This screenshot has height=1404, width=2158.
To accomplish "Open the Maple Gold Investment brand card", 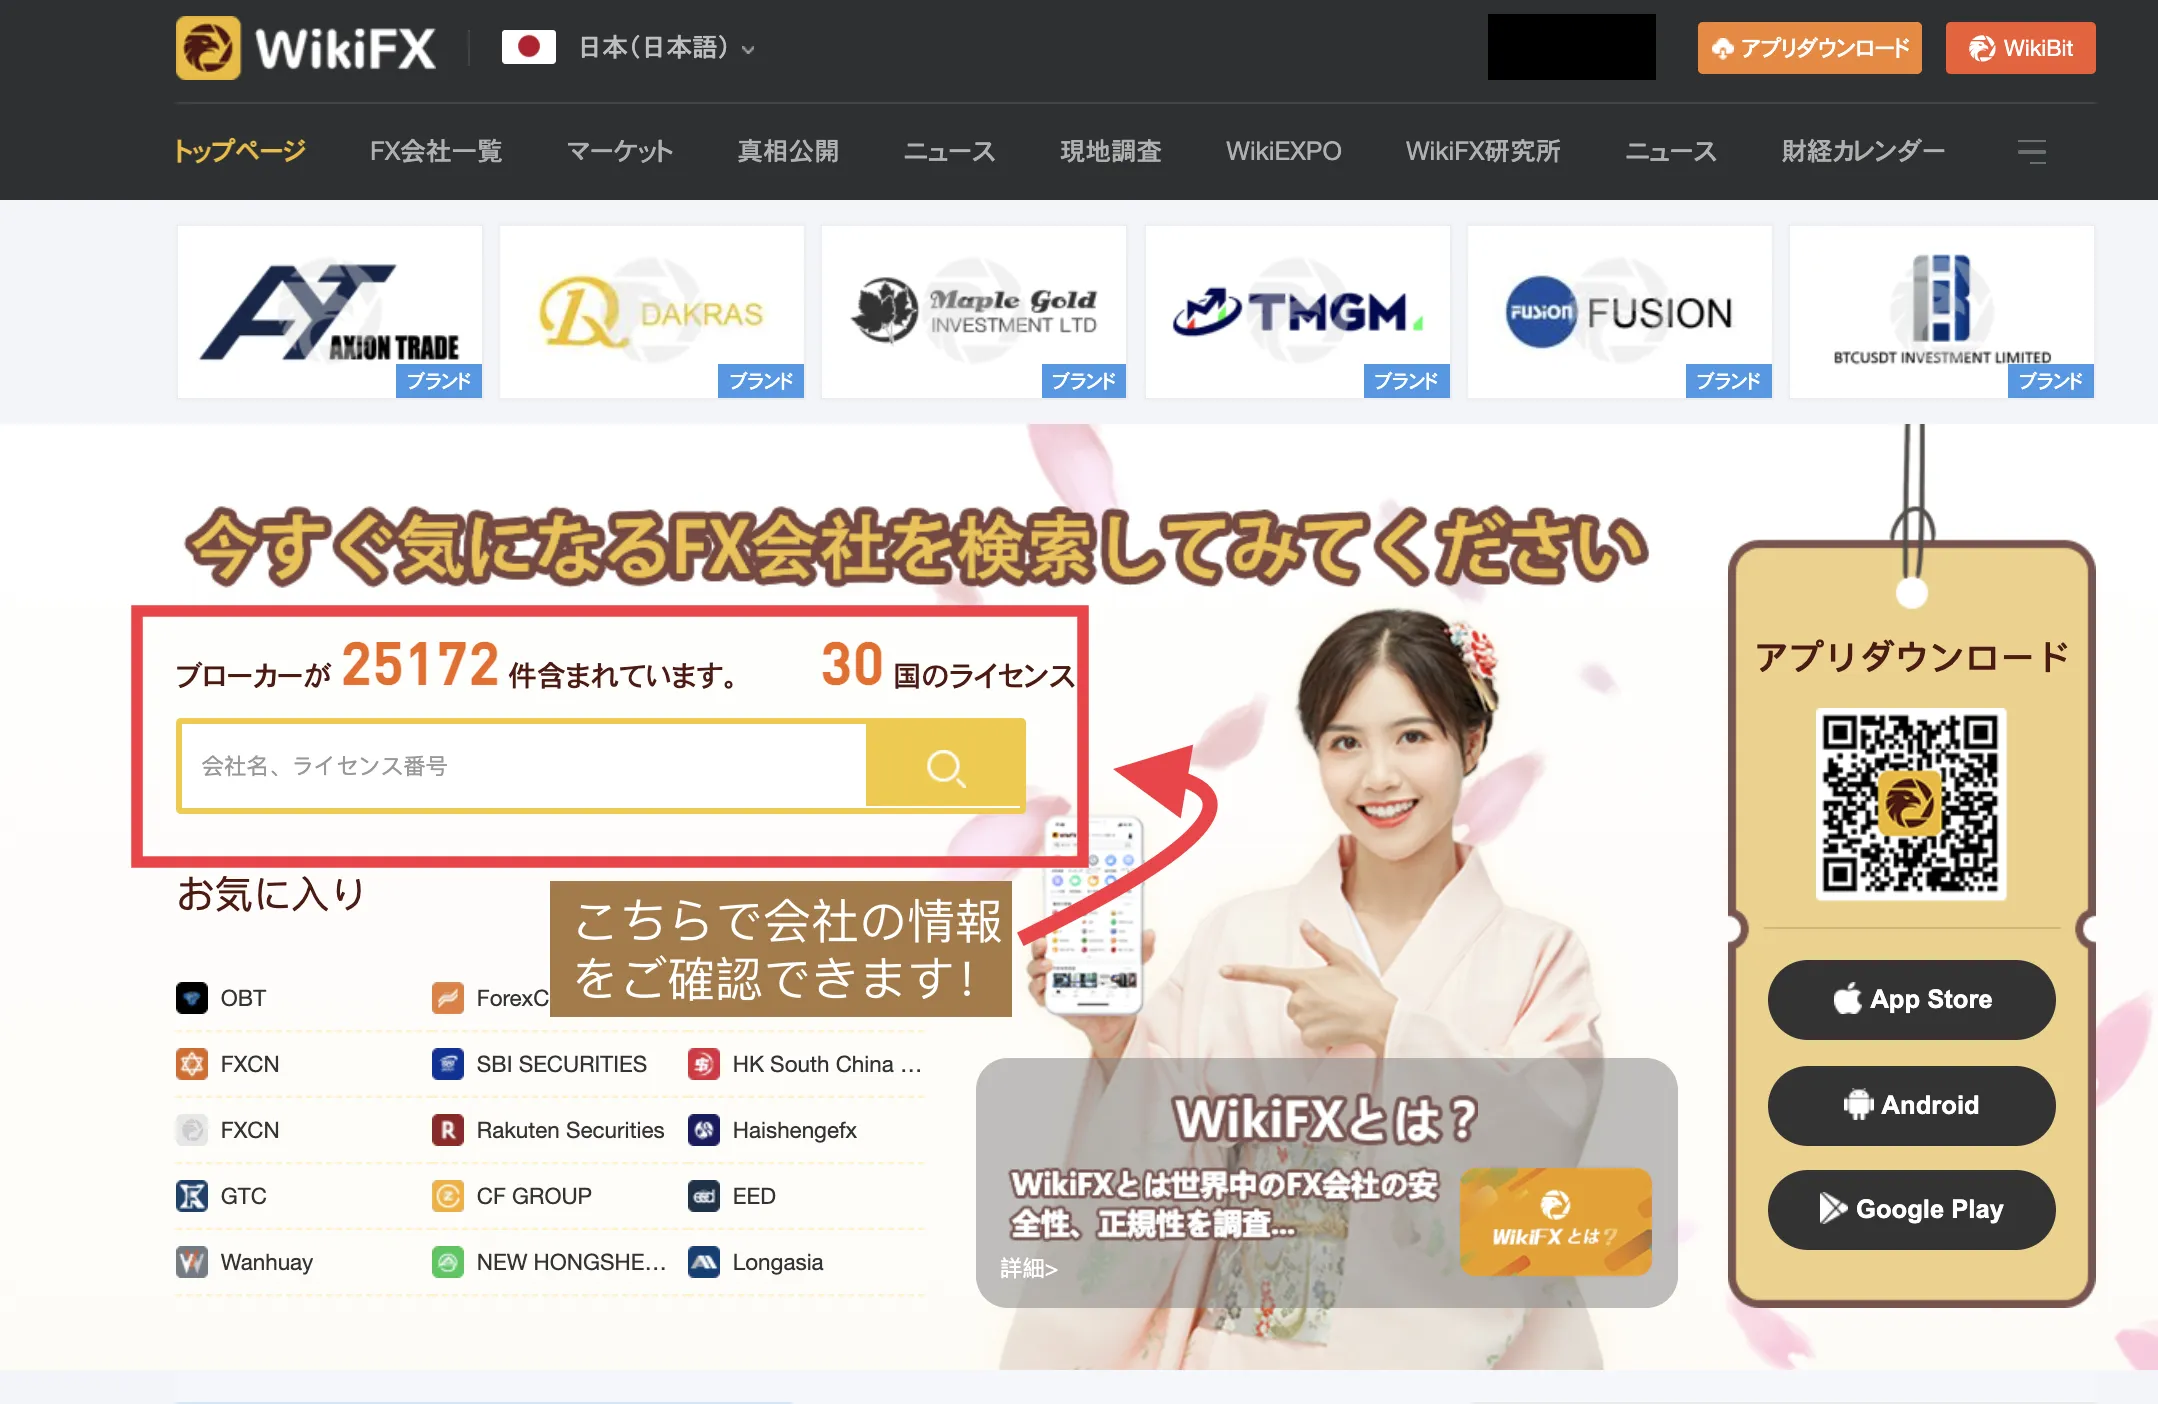I will click(x=974, y=312).
